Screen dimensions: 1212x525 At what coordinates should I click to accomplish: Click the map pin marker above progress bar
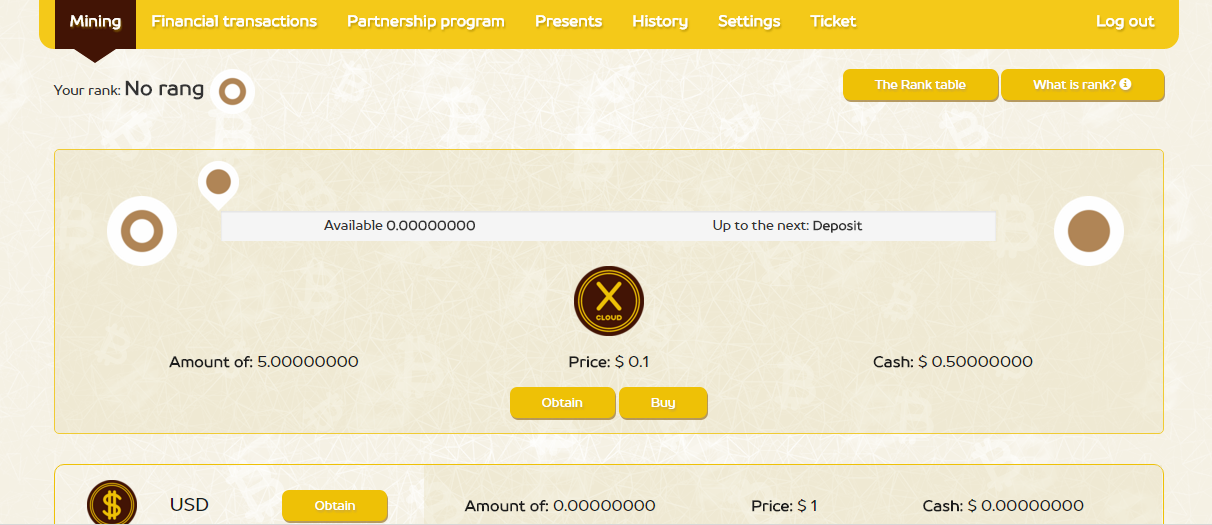[218, 182]
